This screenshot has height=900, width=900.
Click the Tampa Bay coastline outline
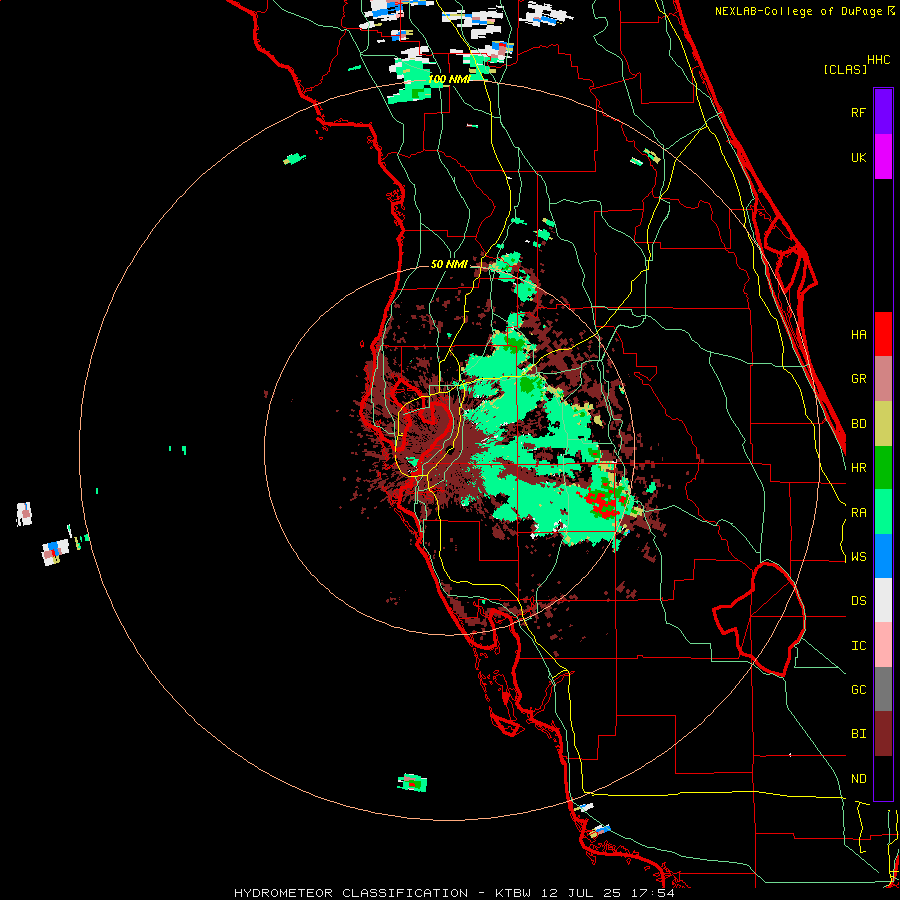point(426,428)
